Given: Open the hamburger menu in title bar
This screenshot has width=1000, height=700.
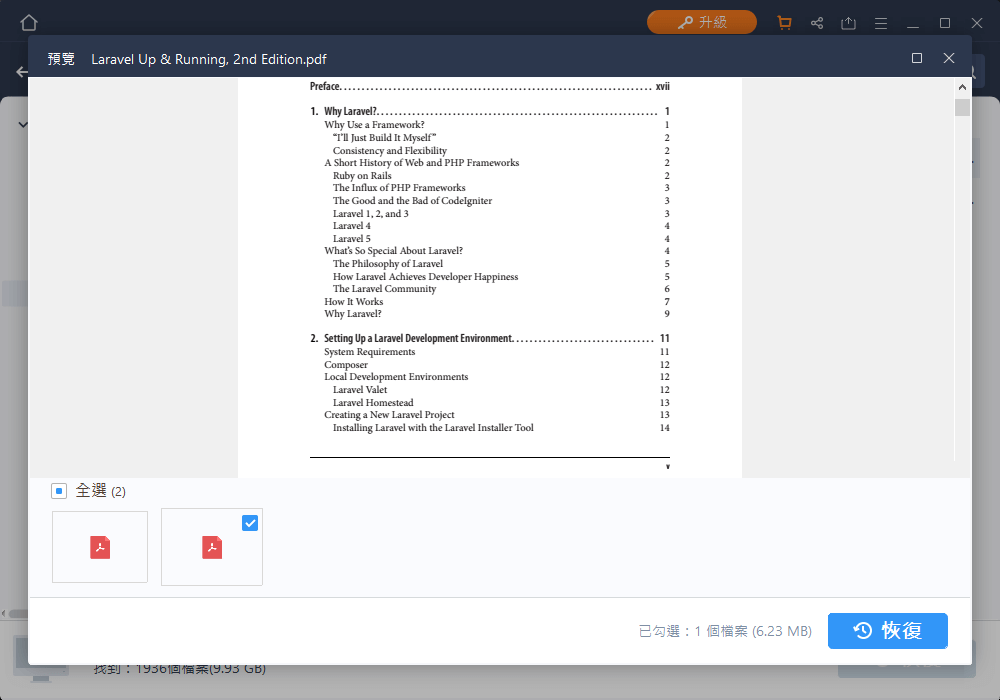Looking at the screenshot, I should (881, 23).
